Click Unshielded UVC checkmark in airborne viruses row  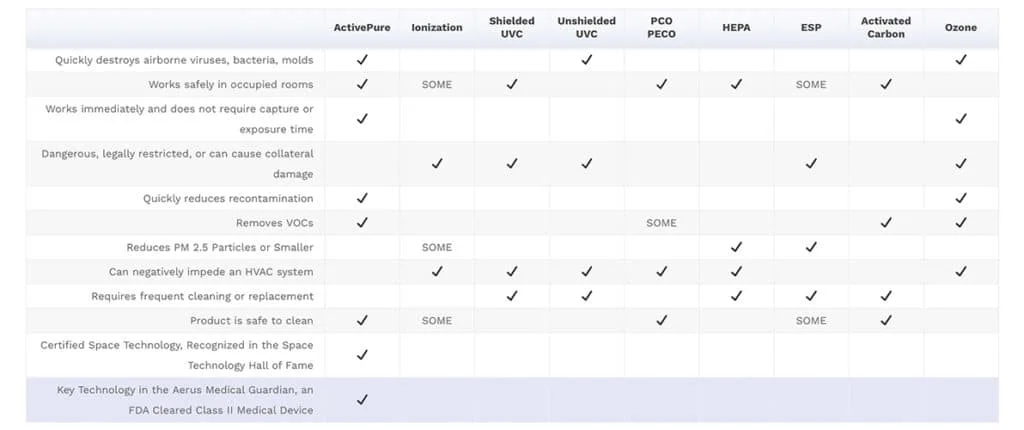pos(587,60)
